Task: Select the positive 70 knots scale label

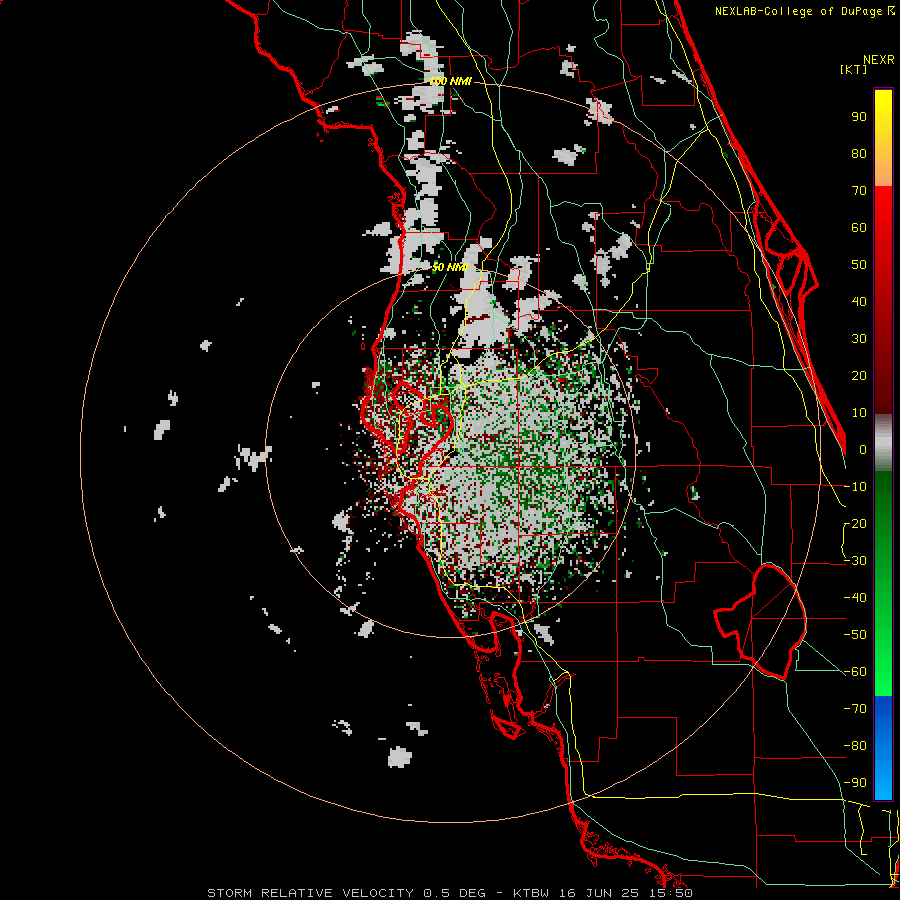Action: 859,191
